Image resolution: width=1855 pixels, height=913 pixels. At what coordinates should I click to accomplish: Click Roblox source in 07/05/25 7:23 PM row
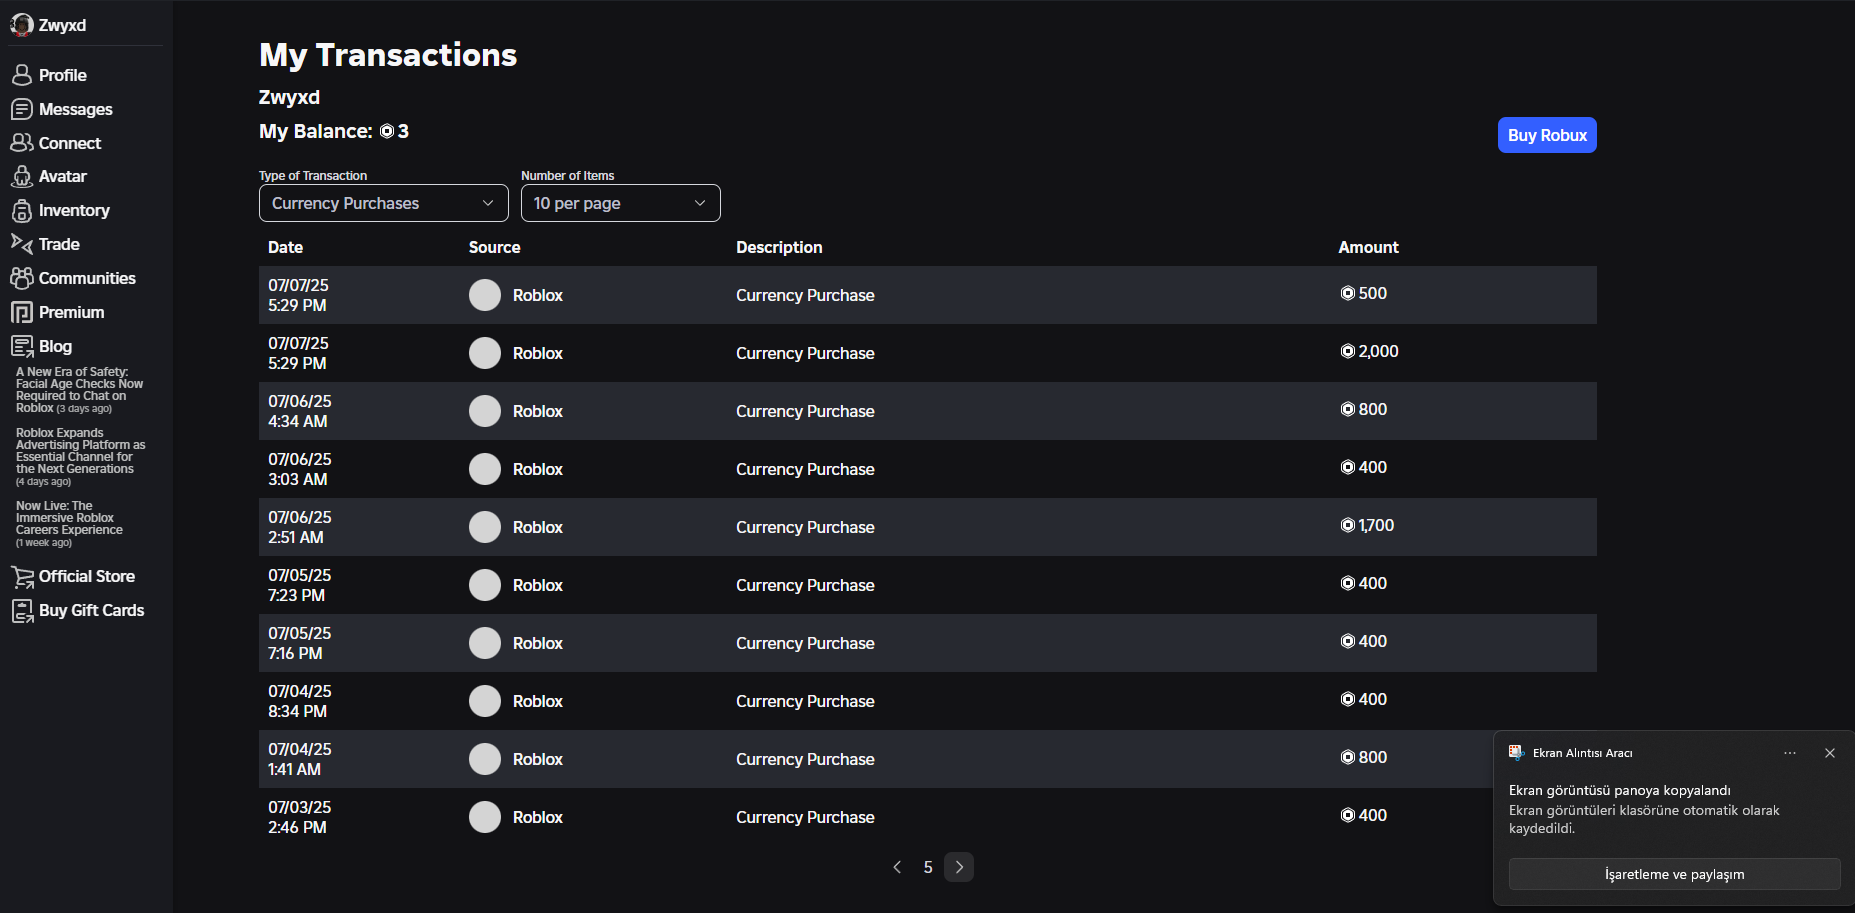(538, 585)
